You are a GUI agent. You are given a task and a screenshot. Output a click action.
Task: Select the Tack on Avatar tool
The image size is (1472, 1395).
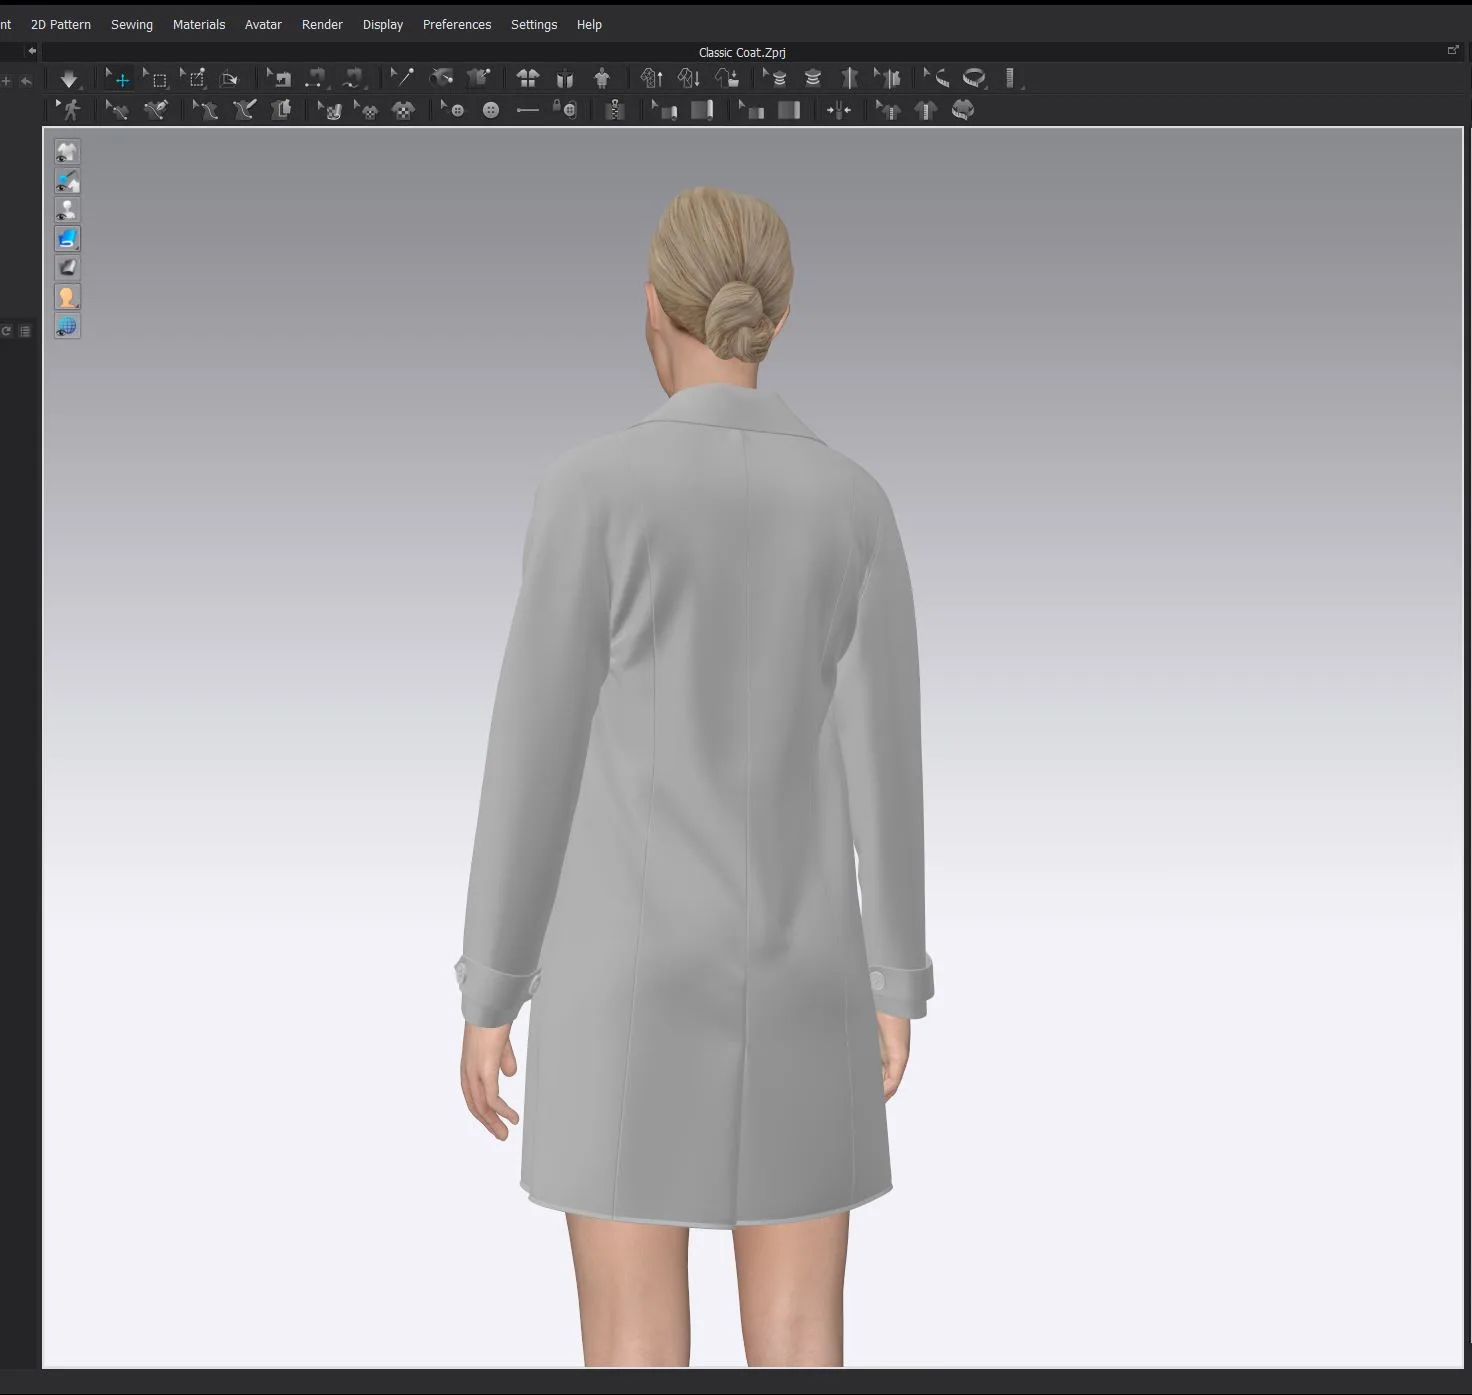coord(441,78)
